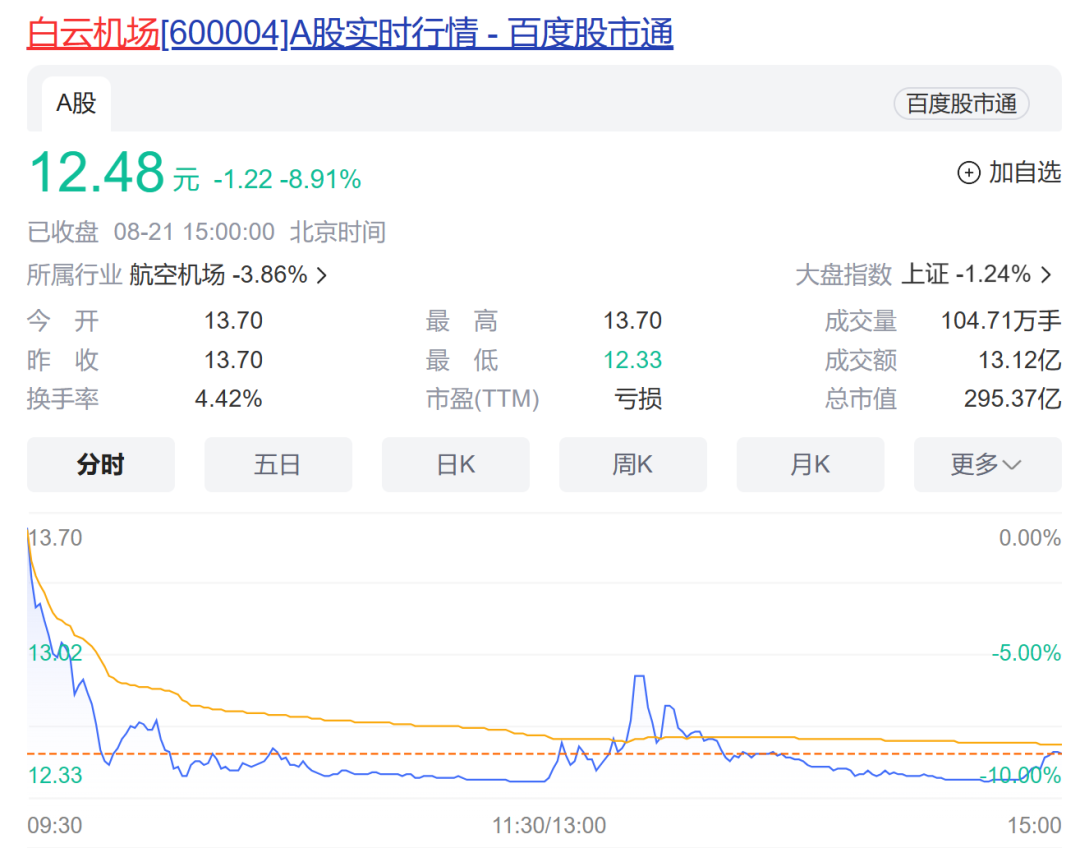Click the 成交量 value 104.71万手
Viewport: 1080px width, 848px height.
point(1001,320)
